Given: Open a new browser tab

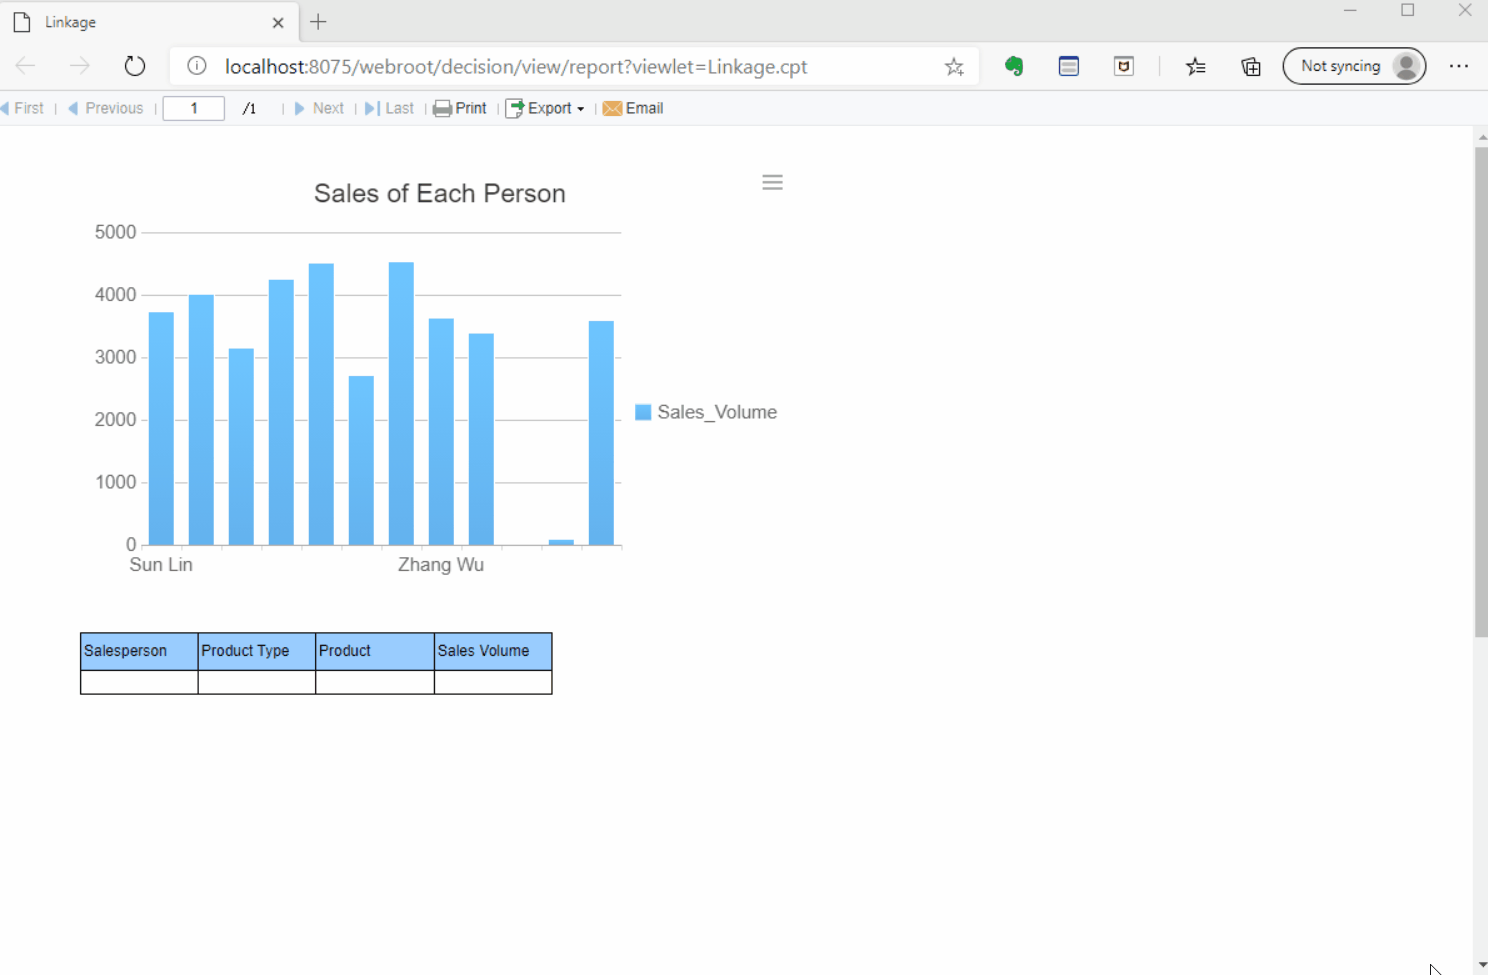Looking at the screenshot, I should pos(318,22).
